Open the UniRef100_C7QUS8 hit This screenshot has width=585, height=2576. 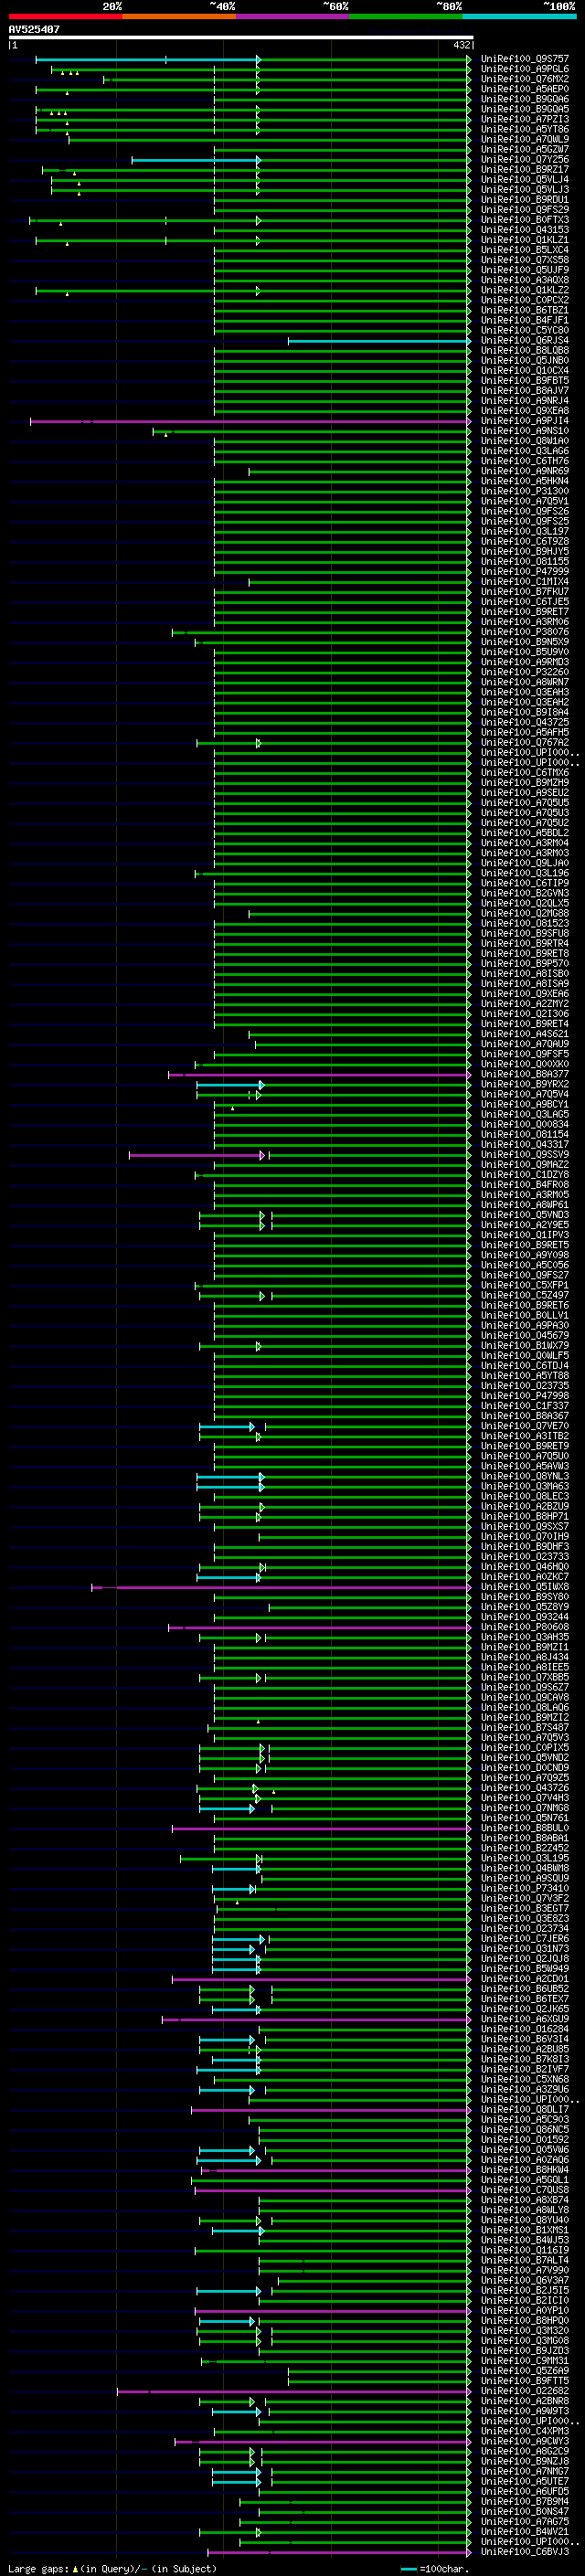tap(524, 2191)
